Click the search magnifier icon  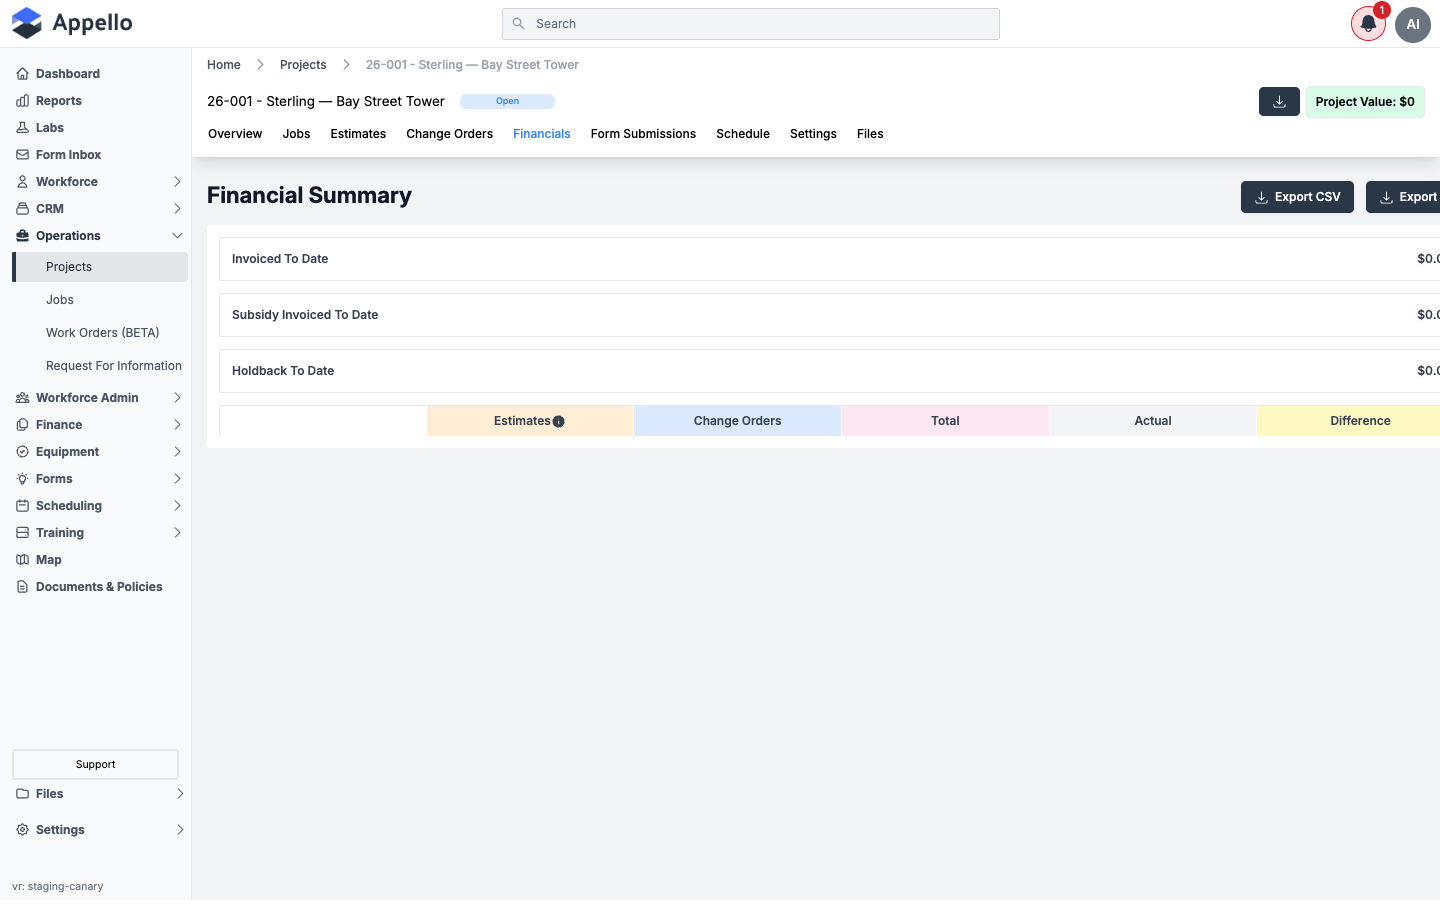518,24
